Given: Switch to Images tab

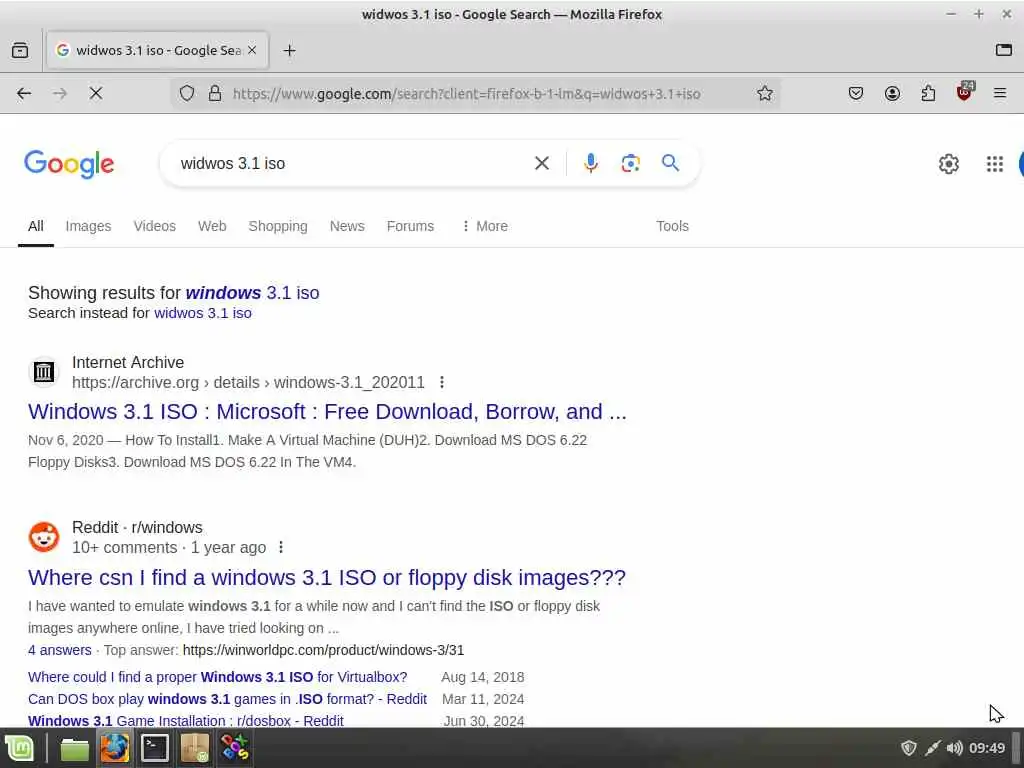Looking at the screenshot, I should (88, 226).
